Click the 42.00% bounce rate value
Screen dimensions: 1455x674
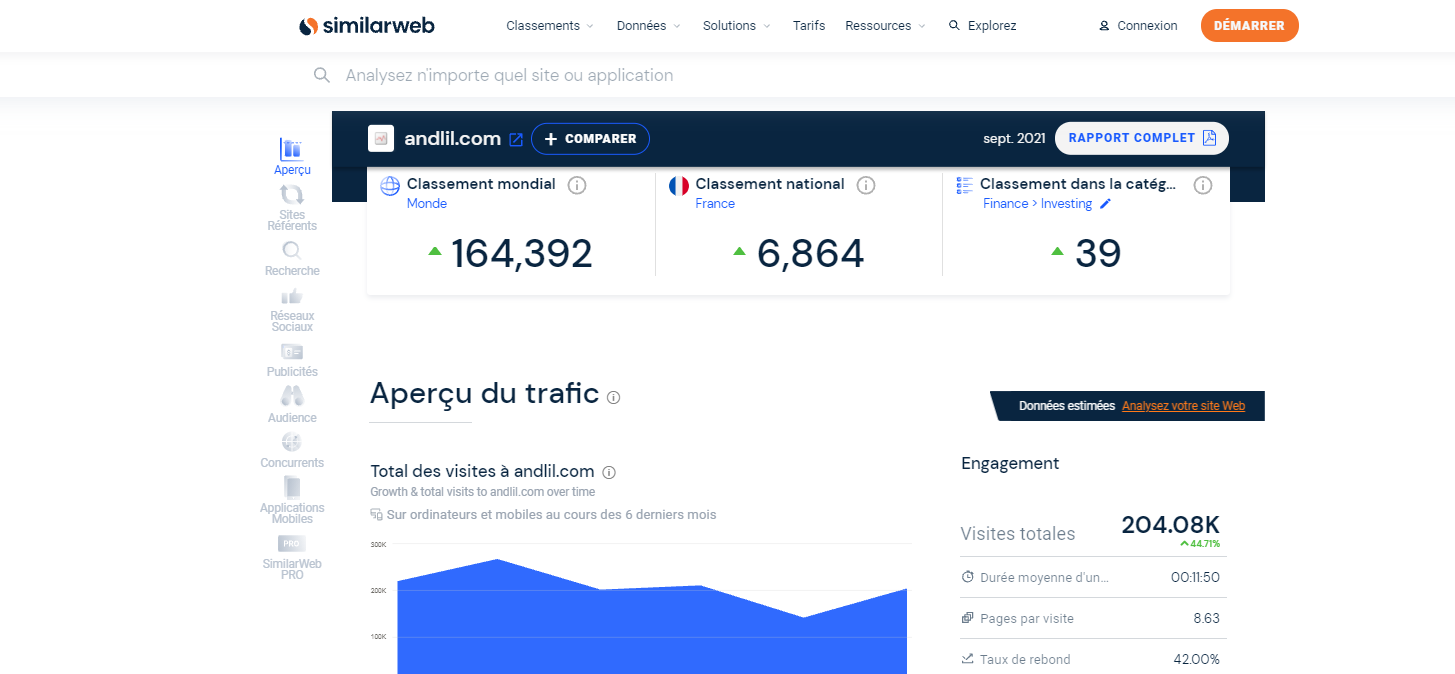tap(1196, 659)
